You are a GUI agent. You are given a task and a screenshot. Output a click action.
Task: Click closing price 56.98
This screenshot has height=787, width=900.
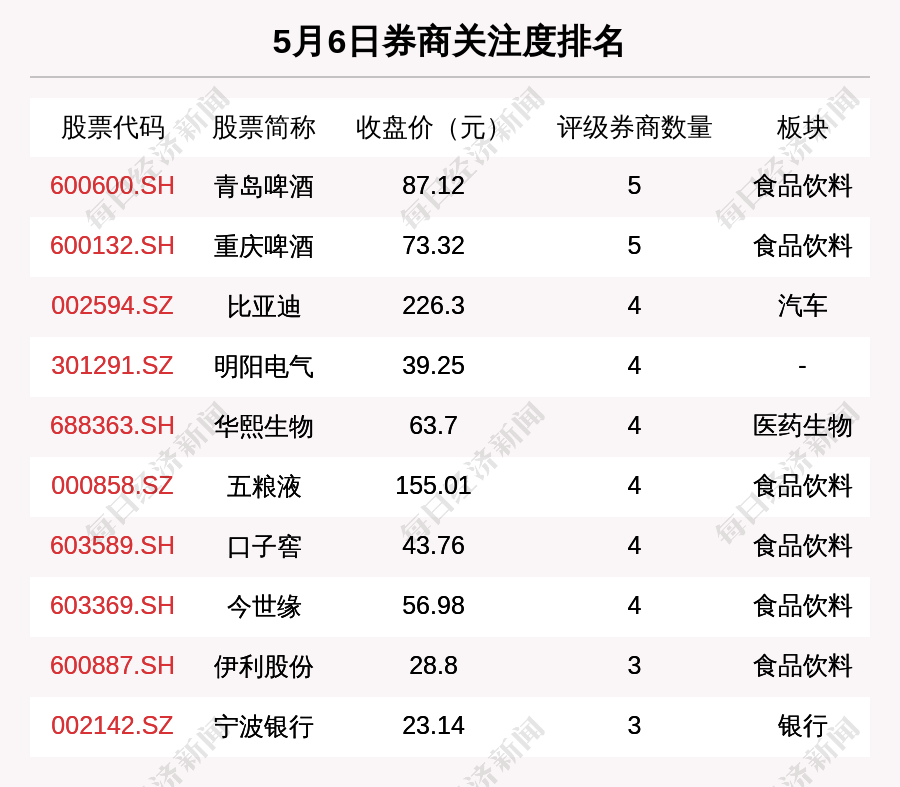(433, 606)
